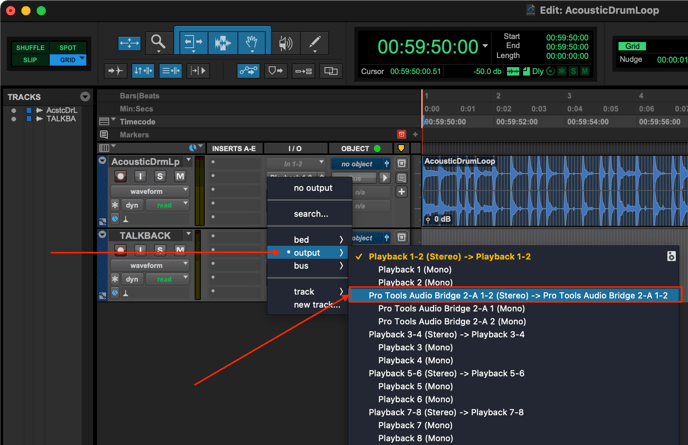The image size is (688, 445).
Task: Click dyn button on AcousticDrmLp track
Action: click(x=132, y=205)
